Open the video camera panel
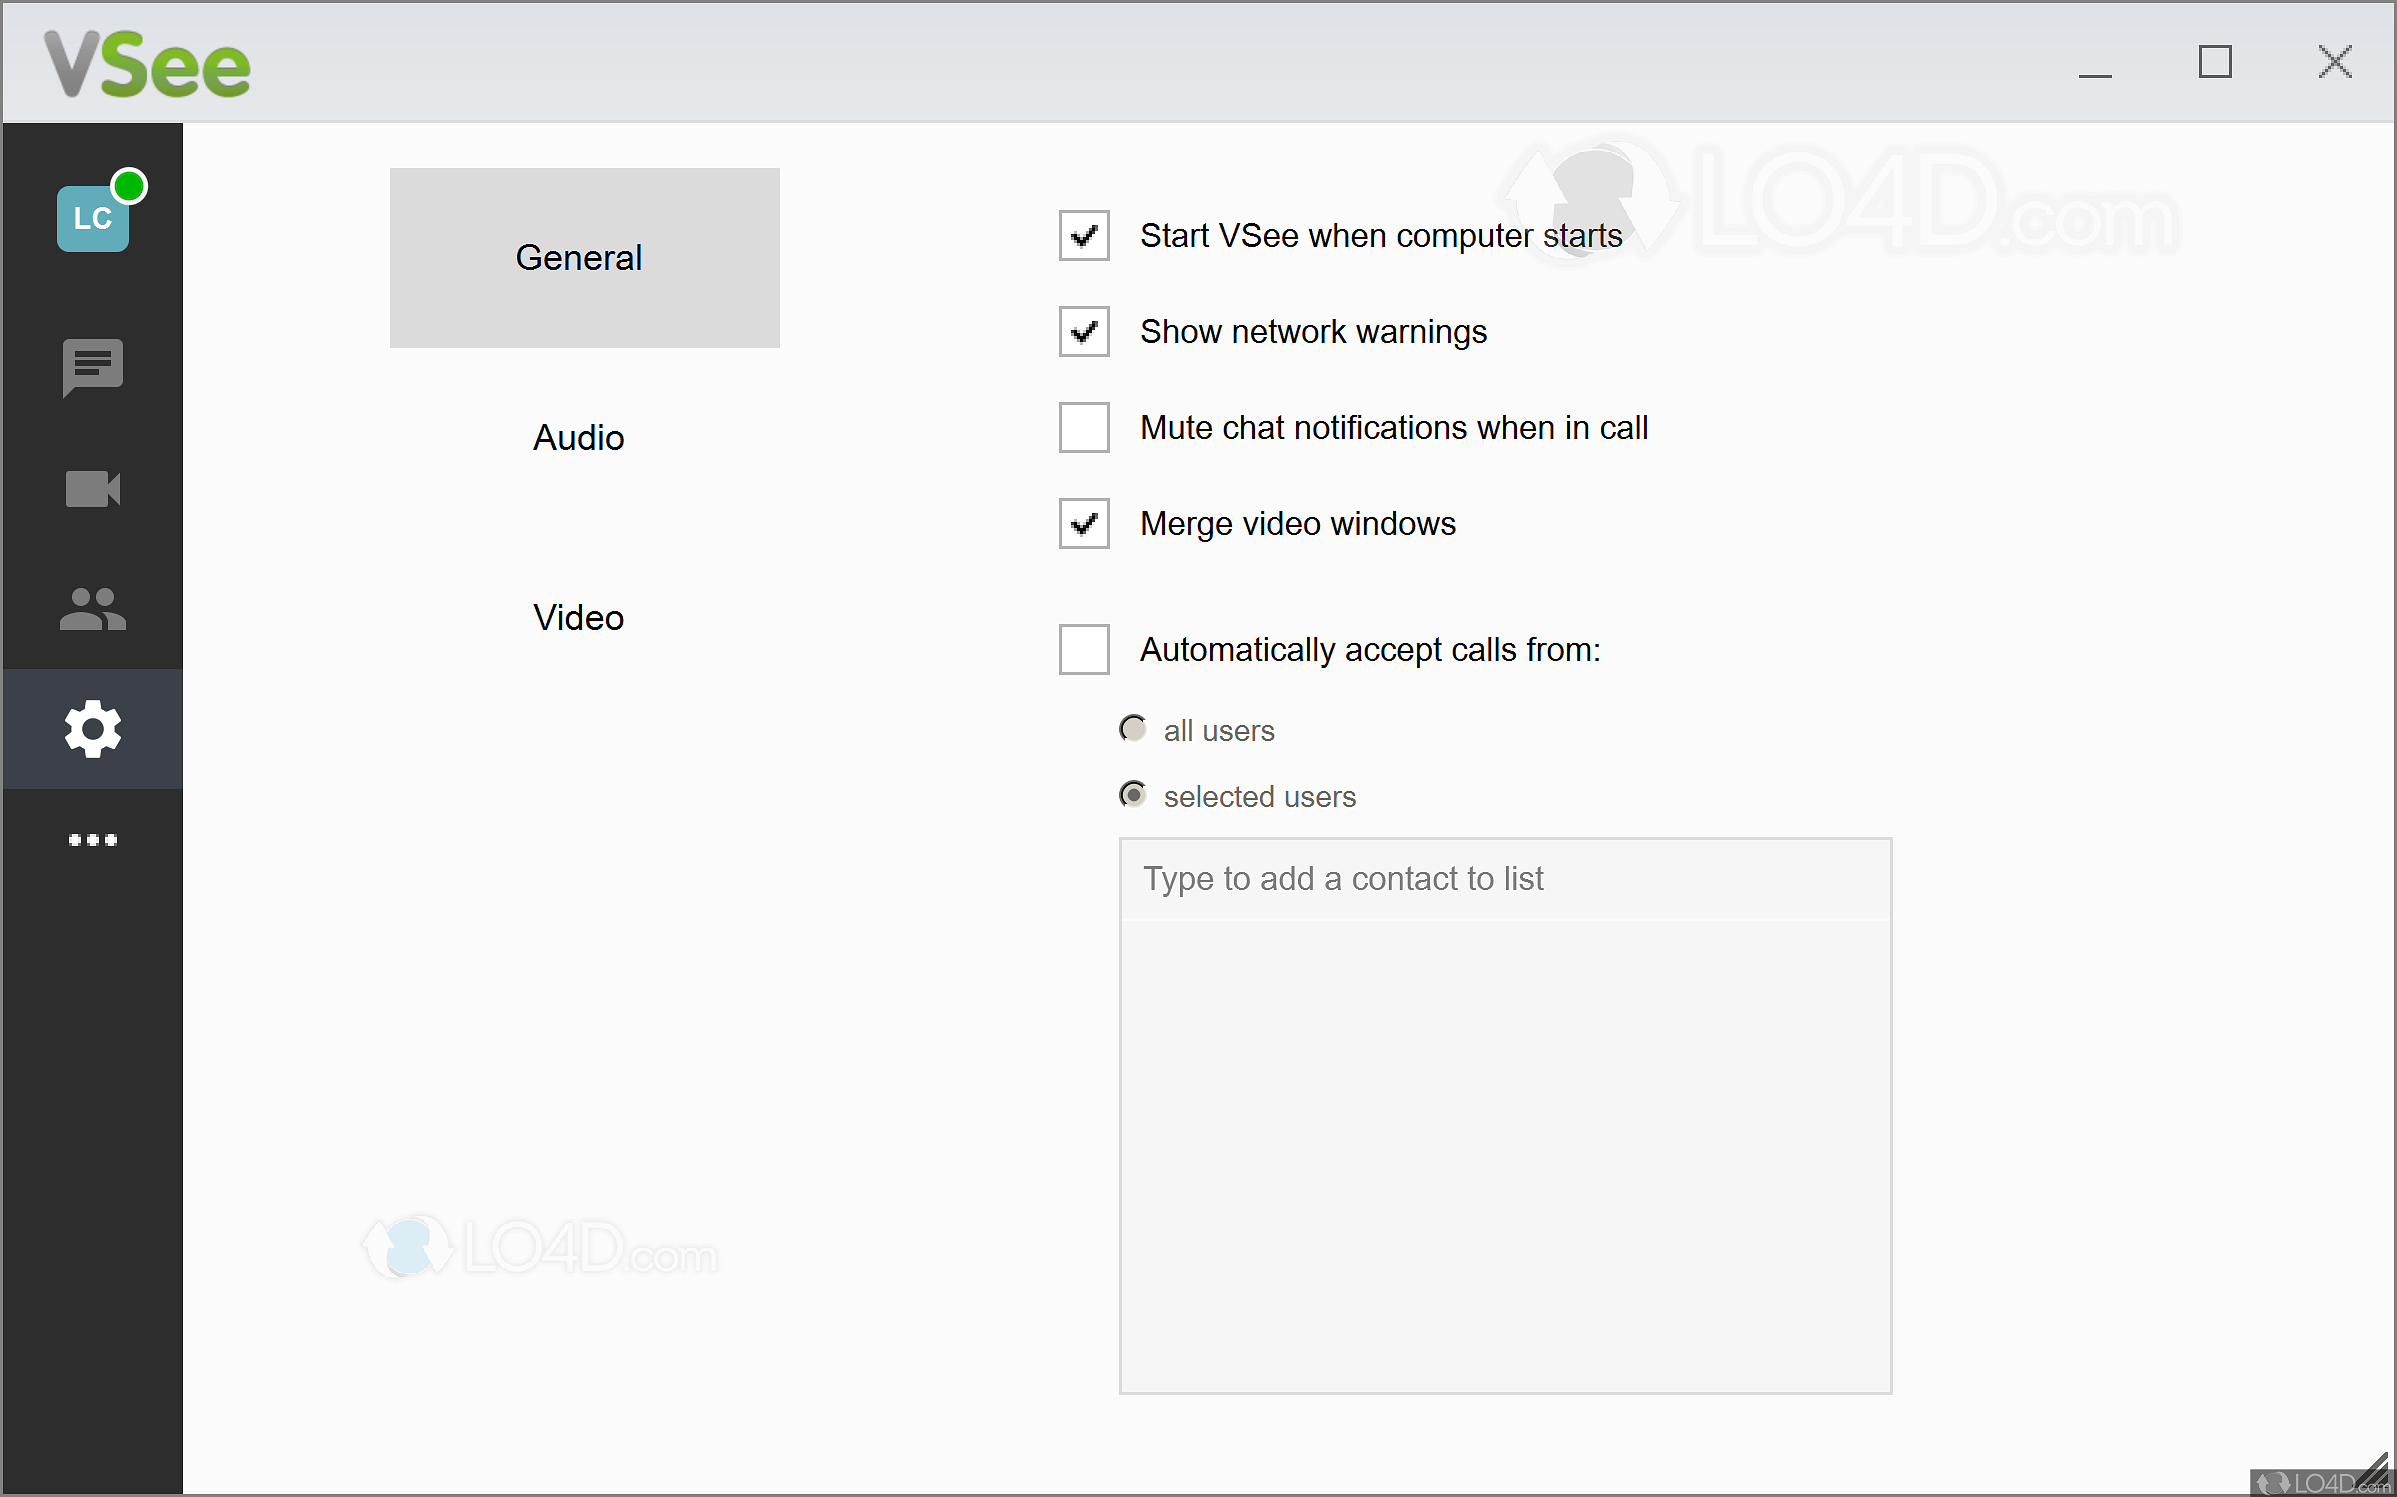The width and height of the screenshot is (2397, 1497). click(x=92, y=489)
